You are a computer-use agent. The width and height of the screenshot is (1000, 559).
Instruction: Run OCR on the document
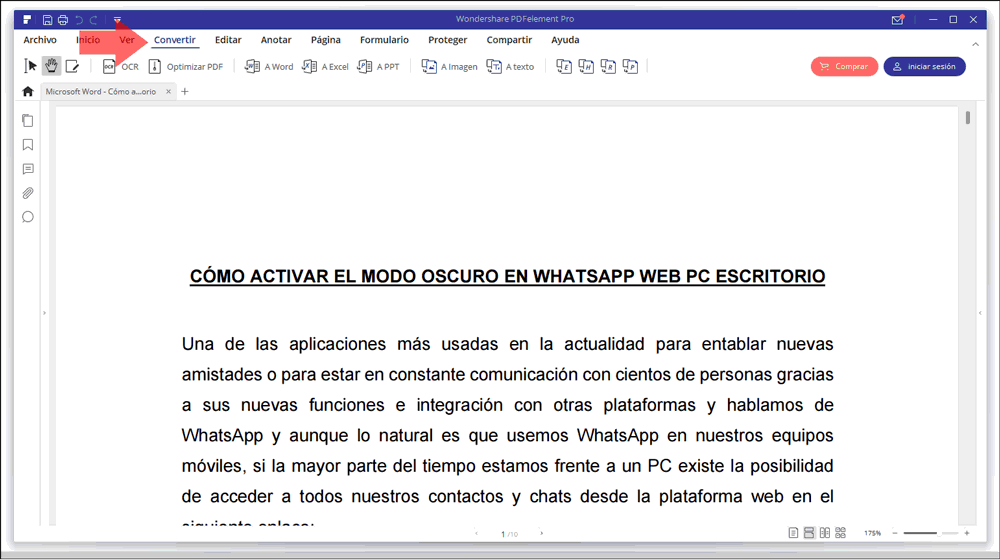(121, 66)
